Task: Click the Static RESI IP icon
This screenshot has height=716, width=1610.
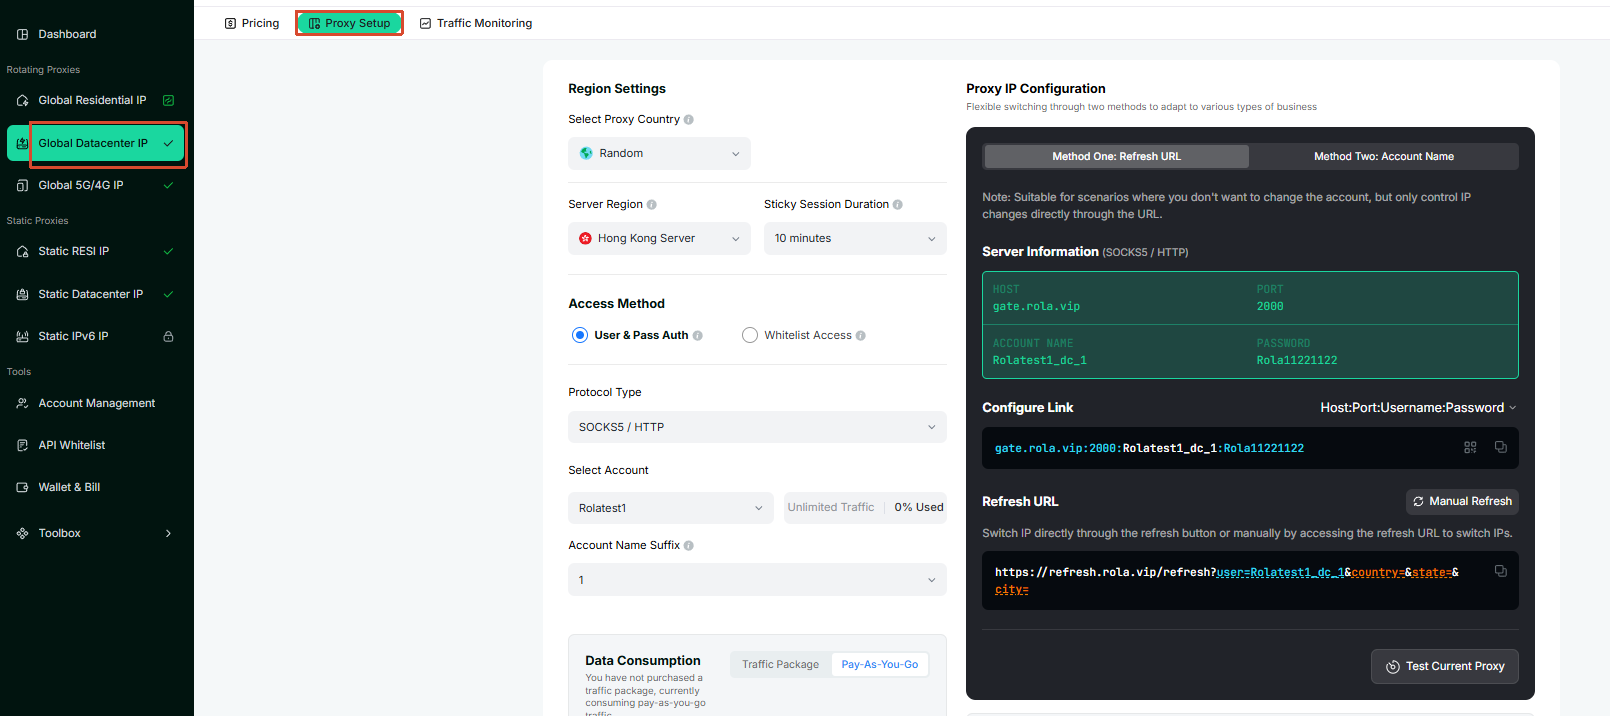Action: pos(22,251)
